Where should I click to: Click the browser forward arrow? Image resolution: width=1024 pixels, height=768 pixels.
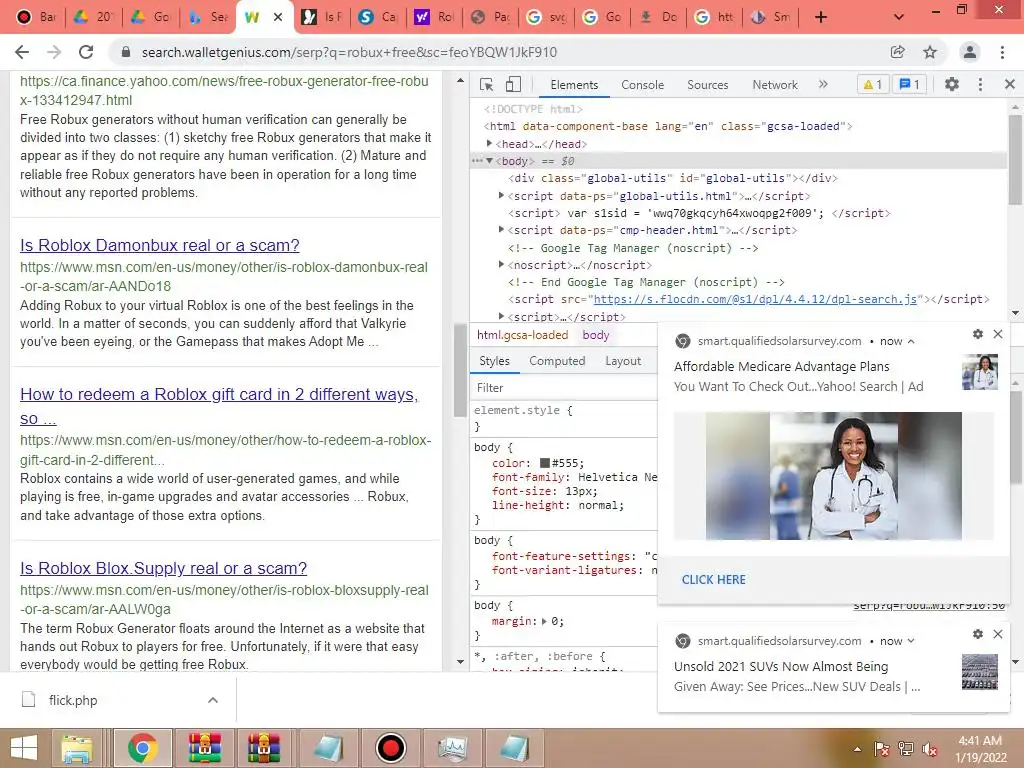click(x=54, y=52)
